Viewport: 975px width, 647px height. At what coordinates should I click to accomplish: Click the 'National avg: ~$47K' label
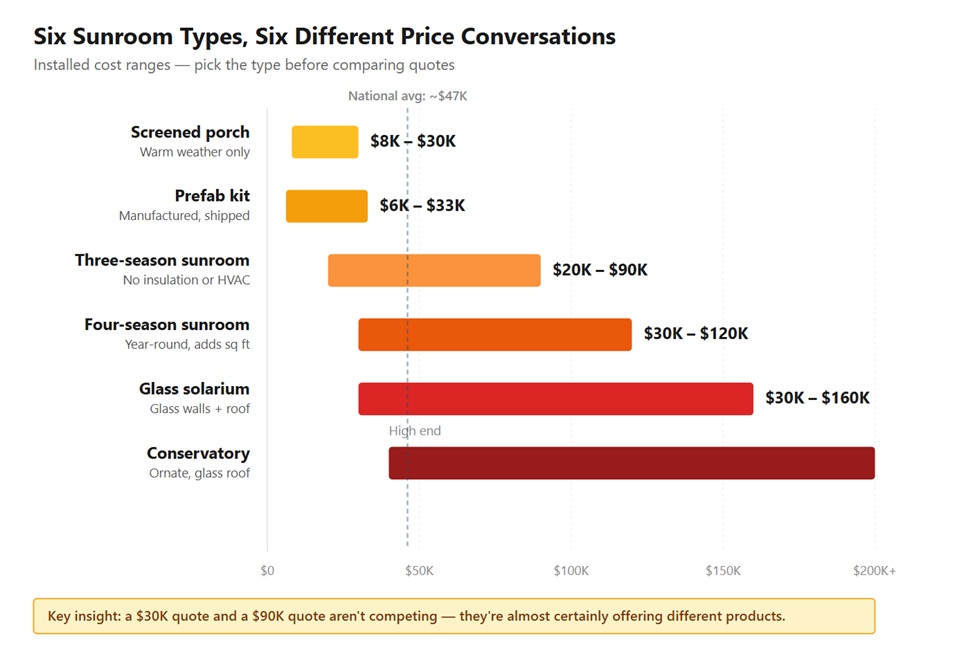[407, 96]
